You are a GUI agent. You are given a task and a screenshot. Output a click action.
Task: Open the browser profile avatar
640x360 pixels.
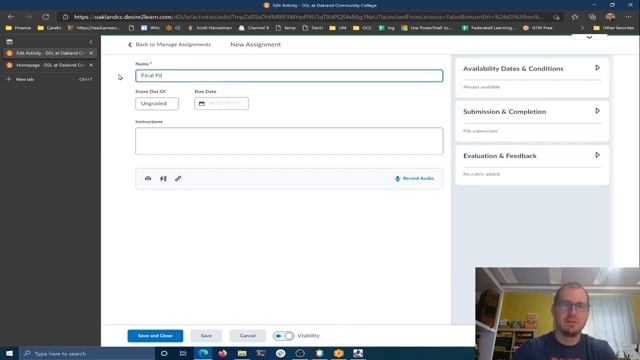tap(611, 17)
